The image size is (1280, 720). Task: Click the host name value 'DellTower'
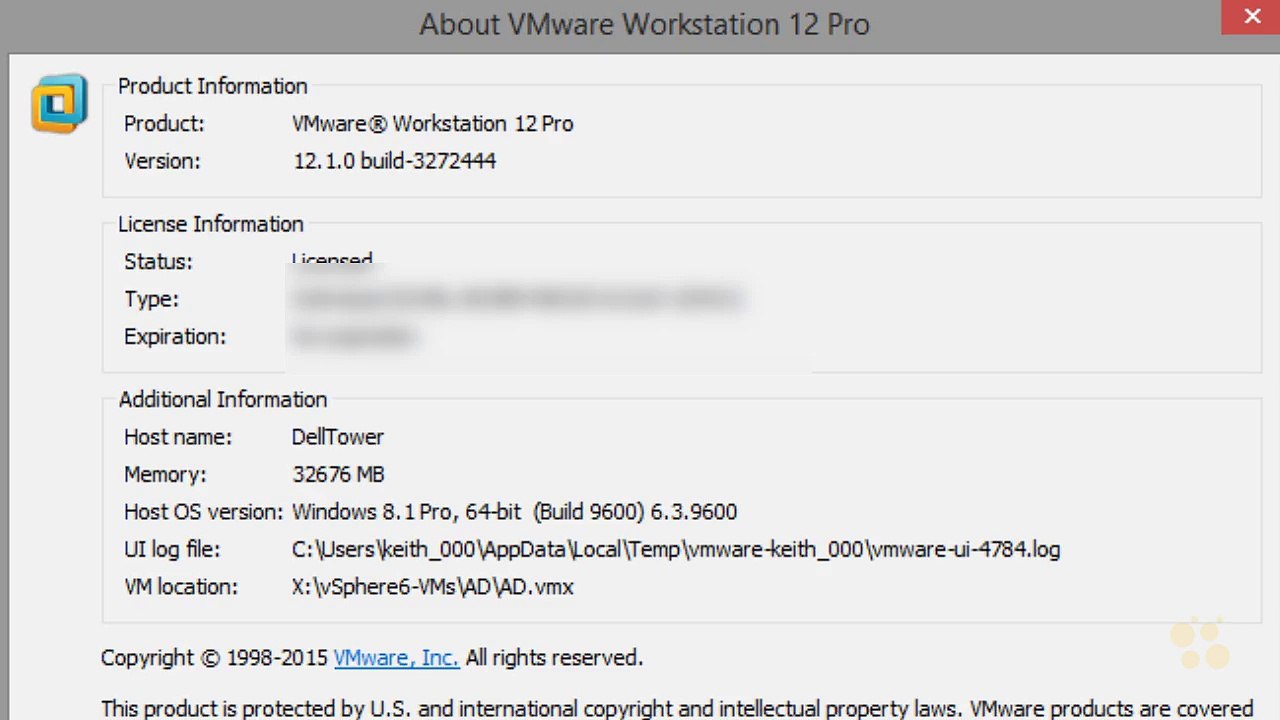point(337,437)
